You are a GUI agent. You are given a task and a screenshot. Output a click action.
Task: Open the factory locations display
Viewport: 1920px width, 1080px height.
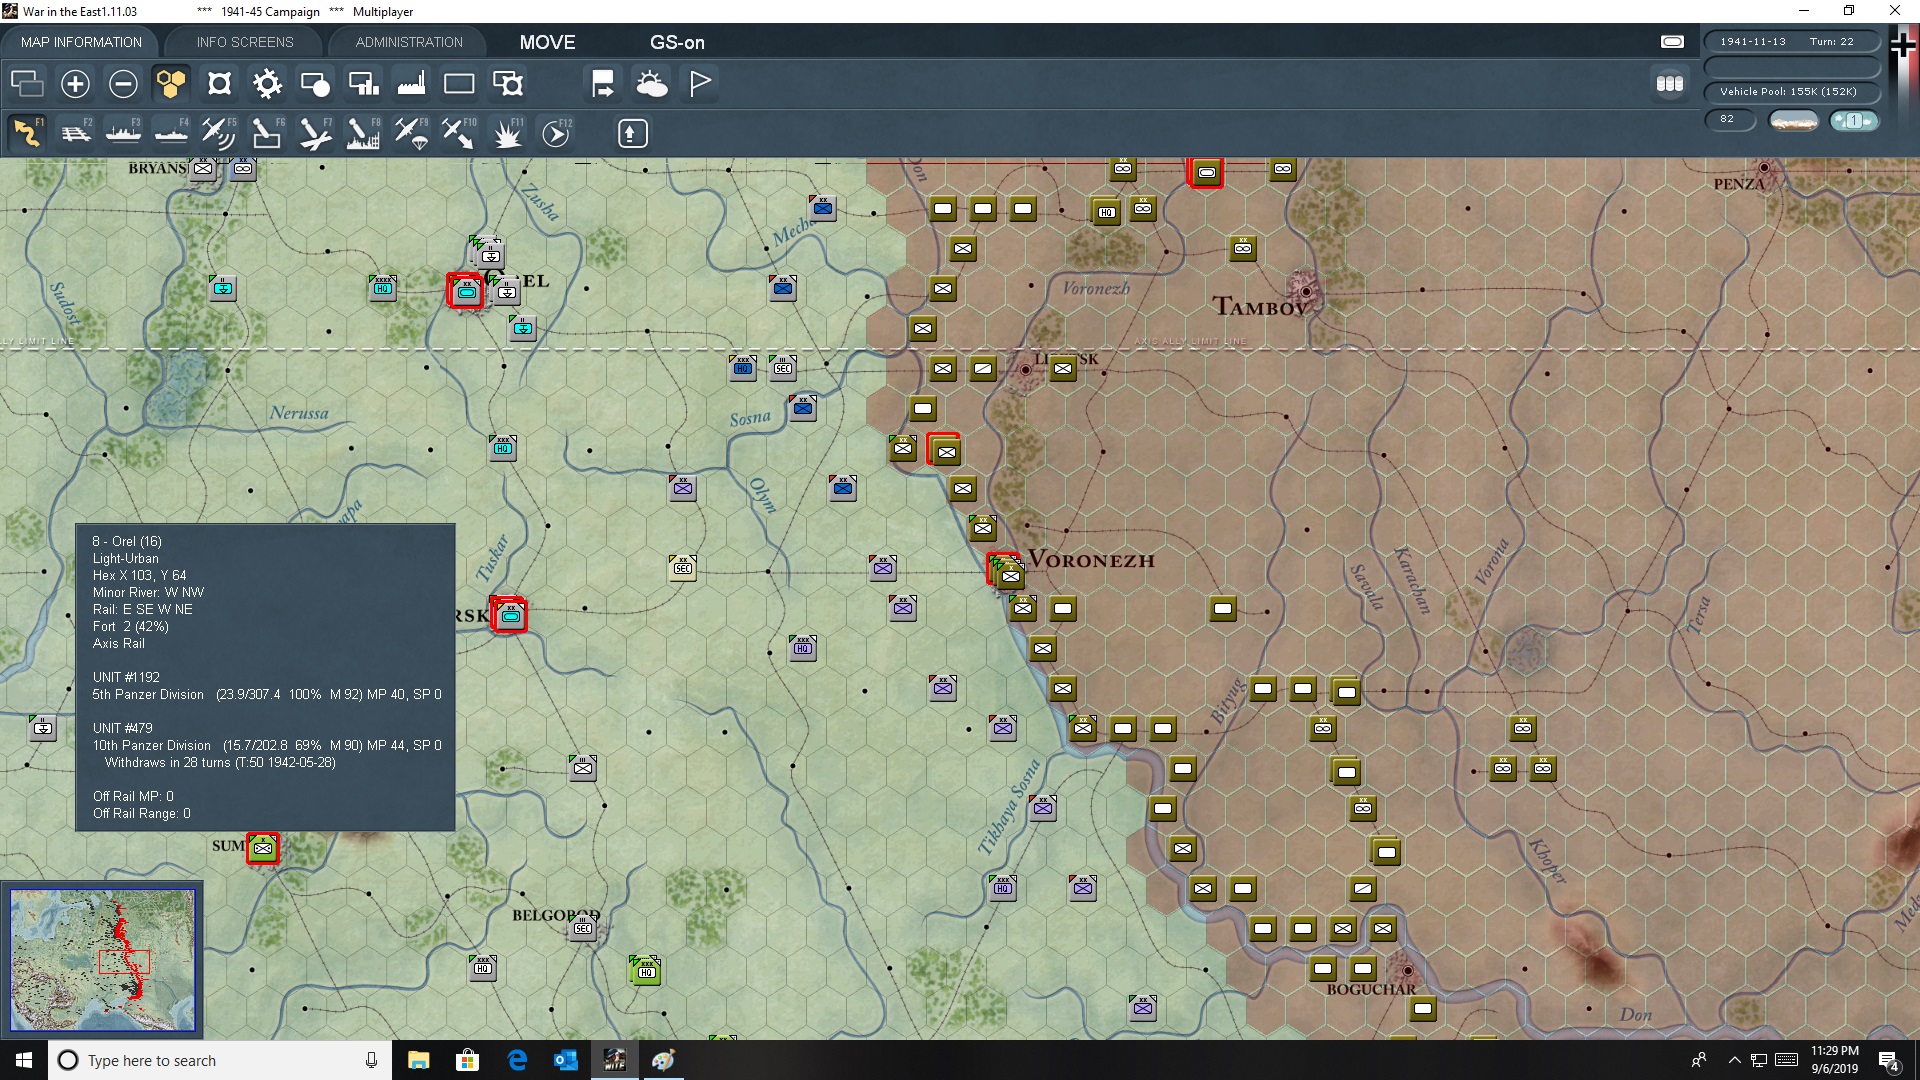tap(411, 84)
